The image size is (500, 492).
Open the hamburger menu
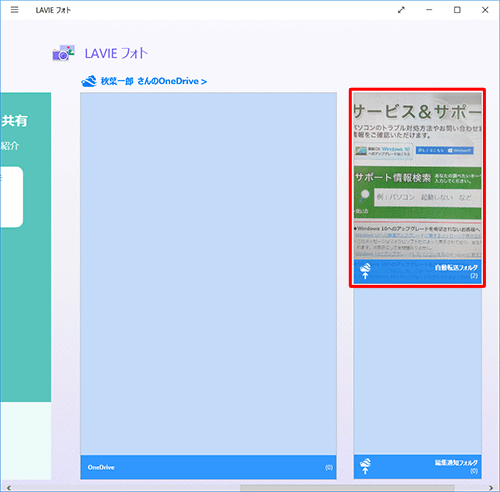pos(14,10)
